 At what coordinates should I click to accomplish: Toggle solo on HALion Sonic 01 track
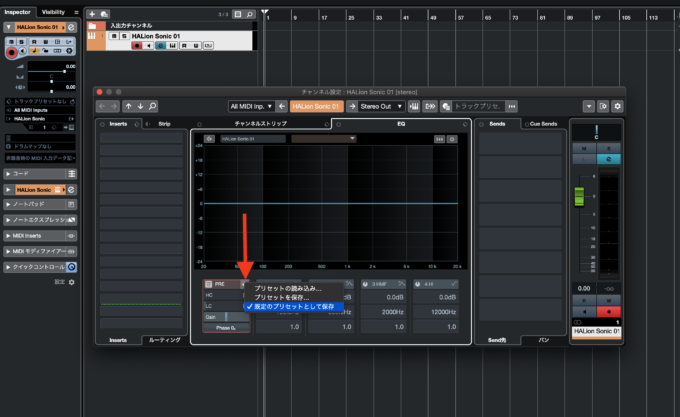(124, 36)
